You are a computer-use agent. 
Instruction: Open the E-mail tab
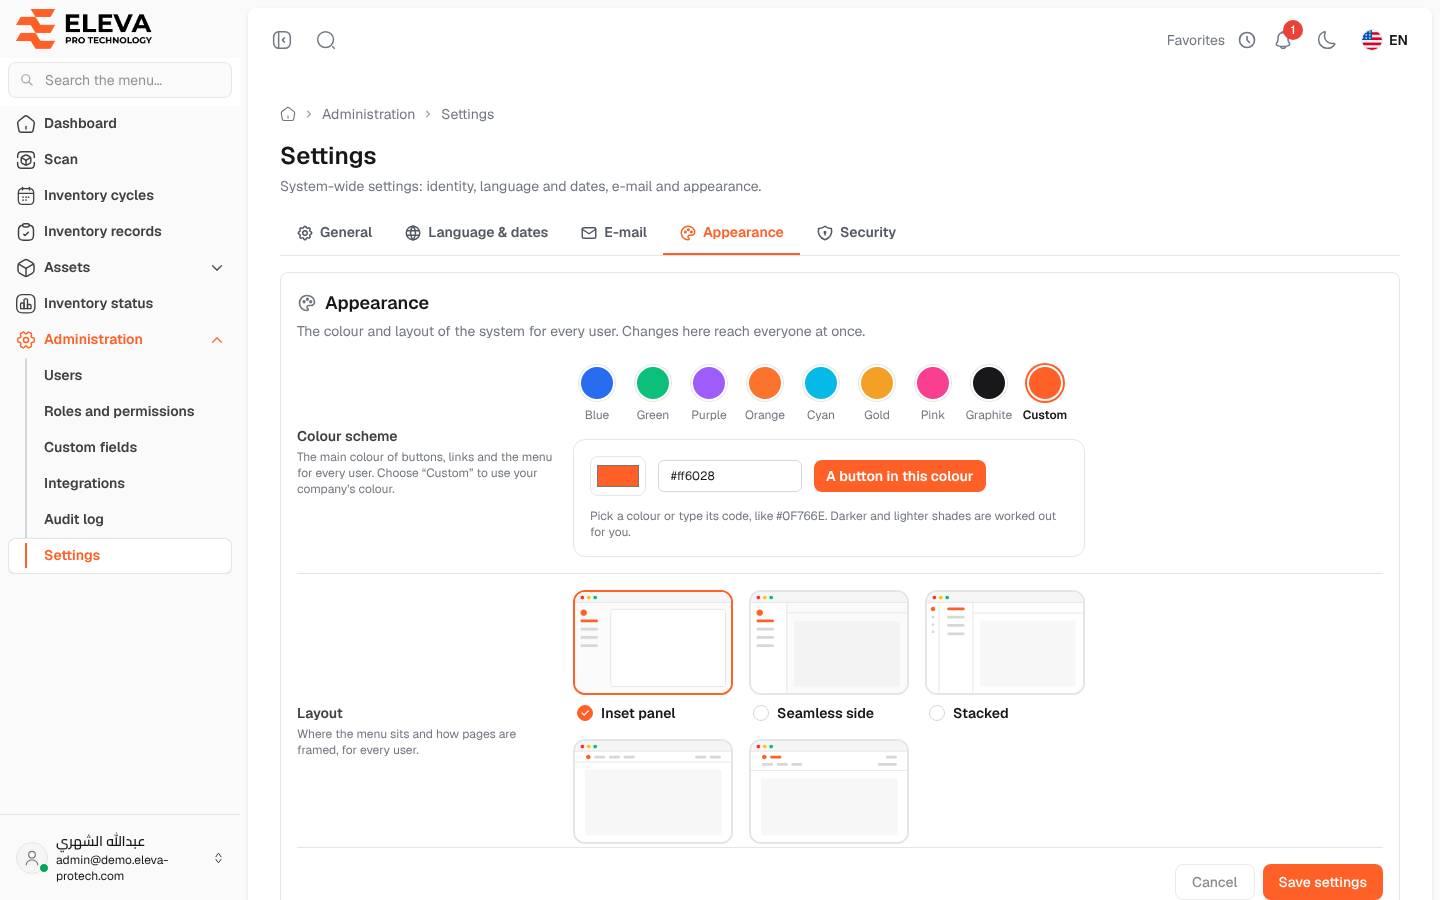(x=614, y=233)
